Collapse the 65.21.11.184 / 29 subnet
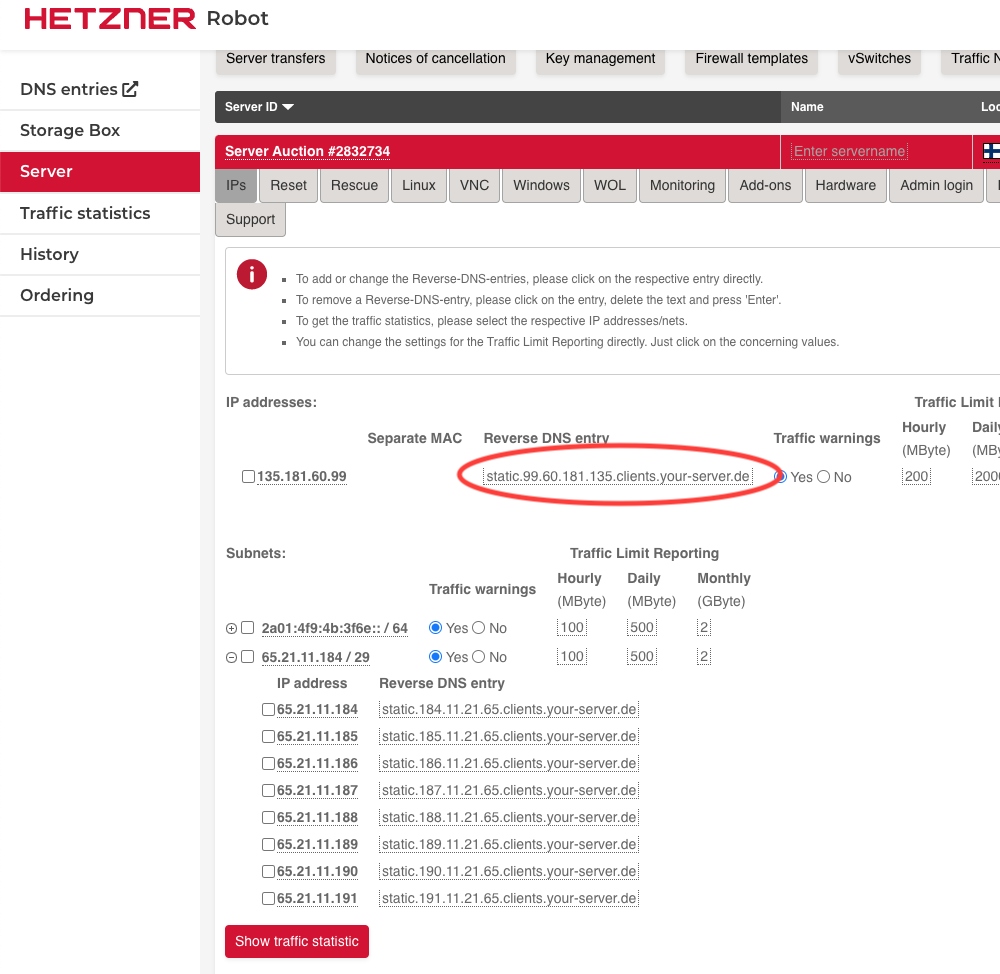The height and width of the screenshot is (974, 1000). (x=232, y=657)
